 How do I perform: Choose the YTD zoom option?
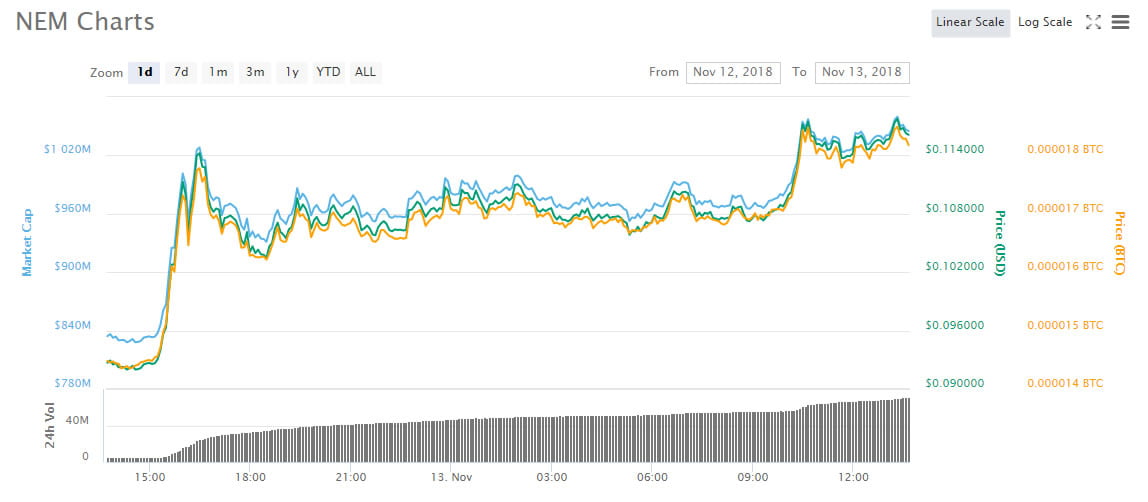point(328,72)
